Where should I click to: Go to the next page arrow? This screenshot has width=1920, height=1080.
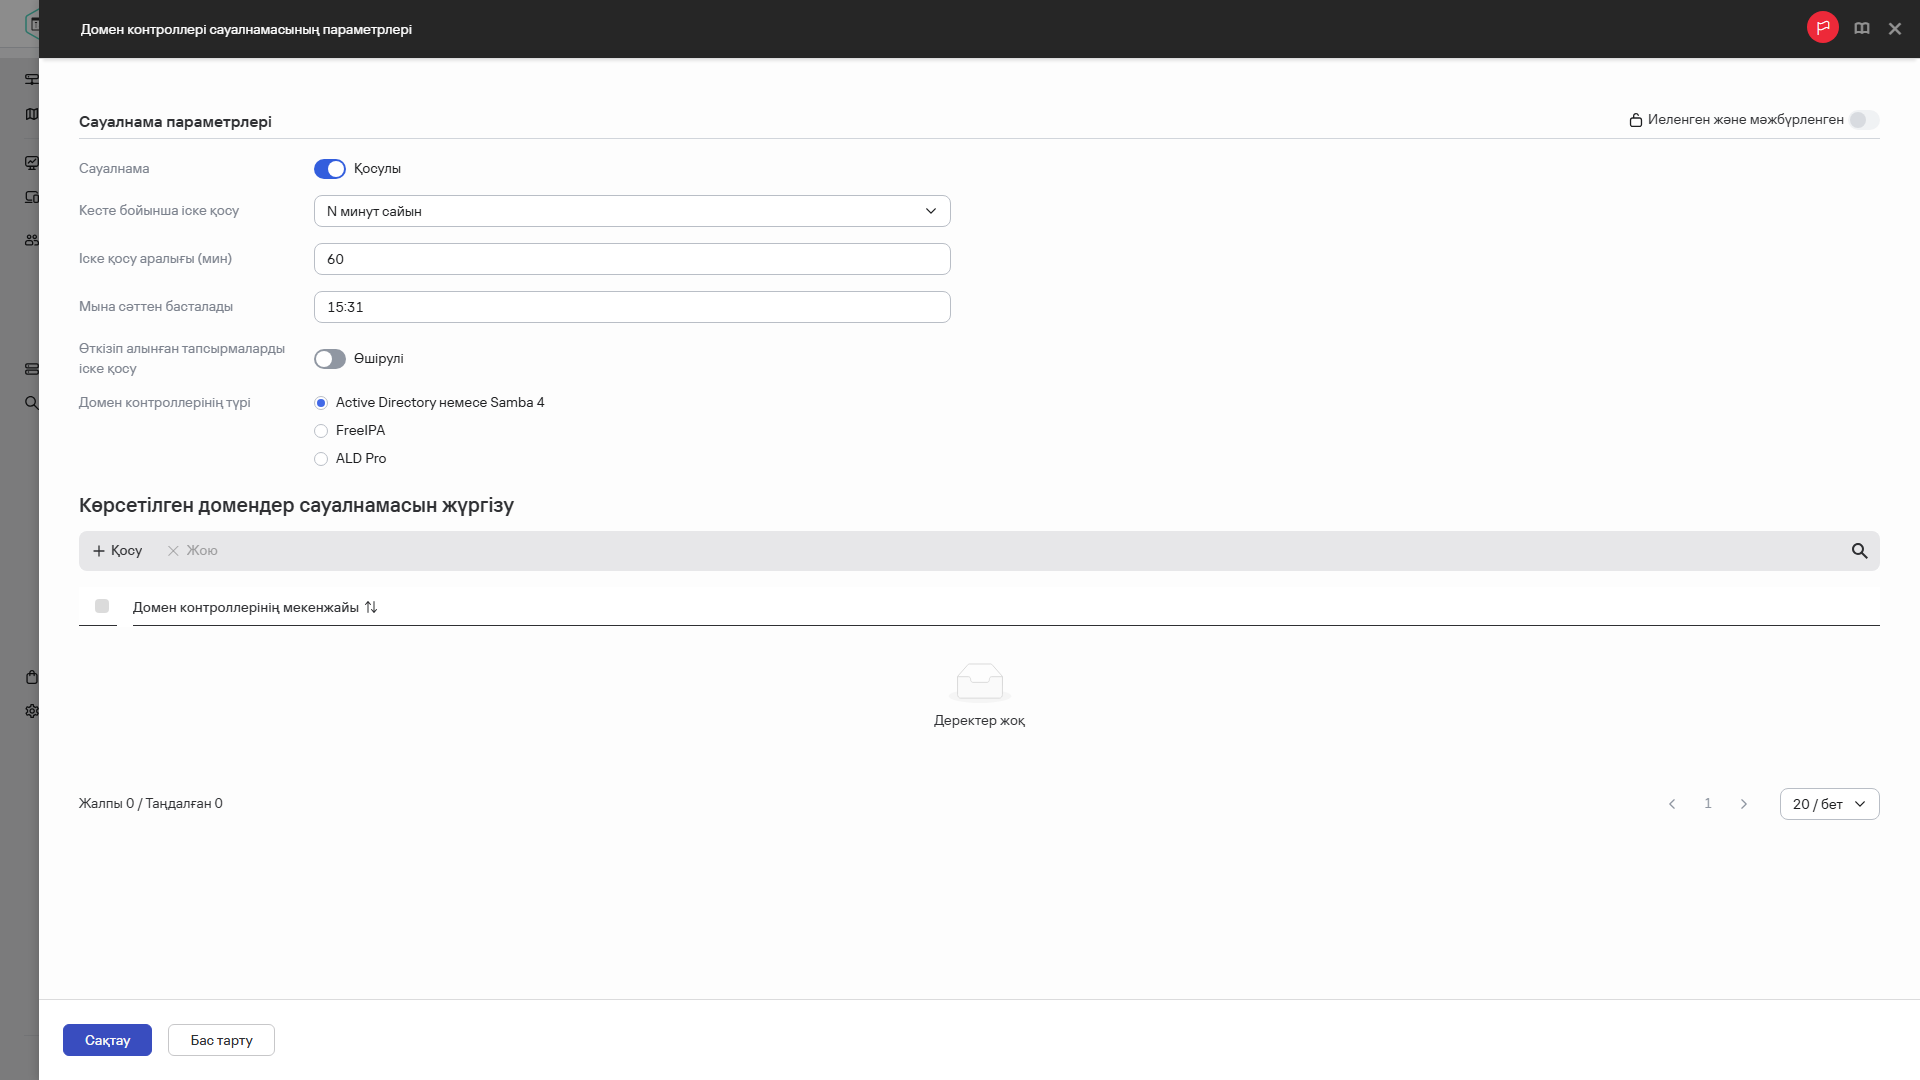tap(1744, 804)
